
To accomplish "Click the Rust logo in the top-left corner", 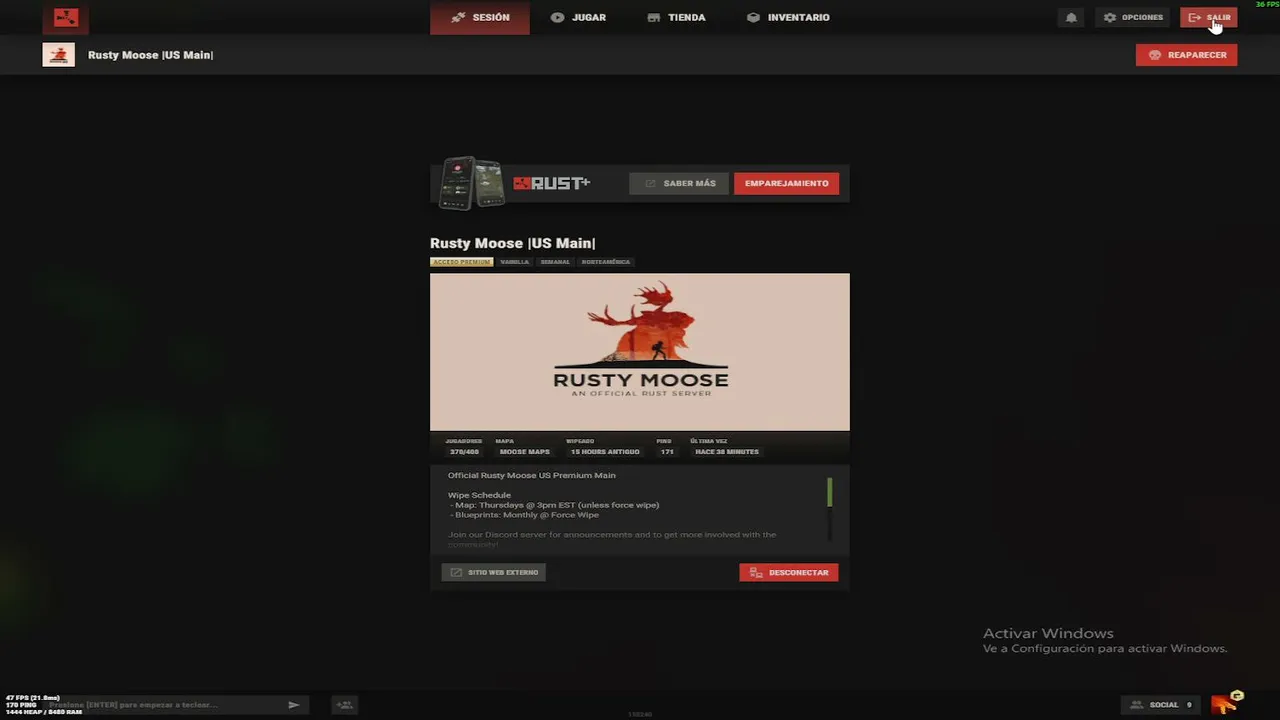I will [x=66, y=17].
